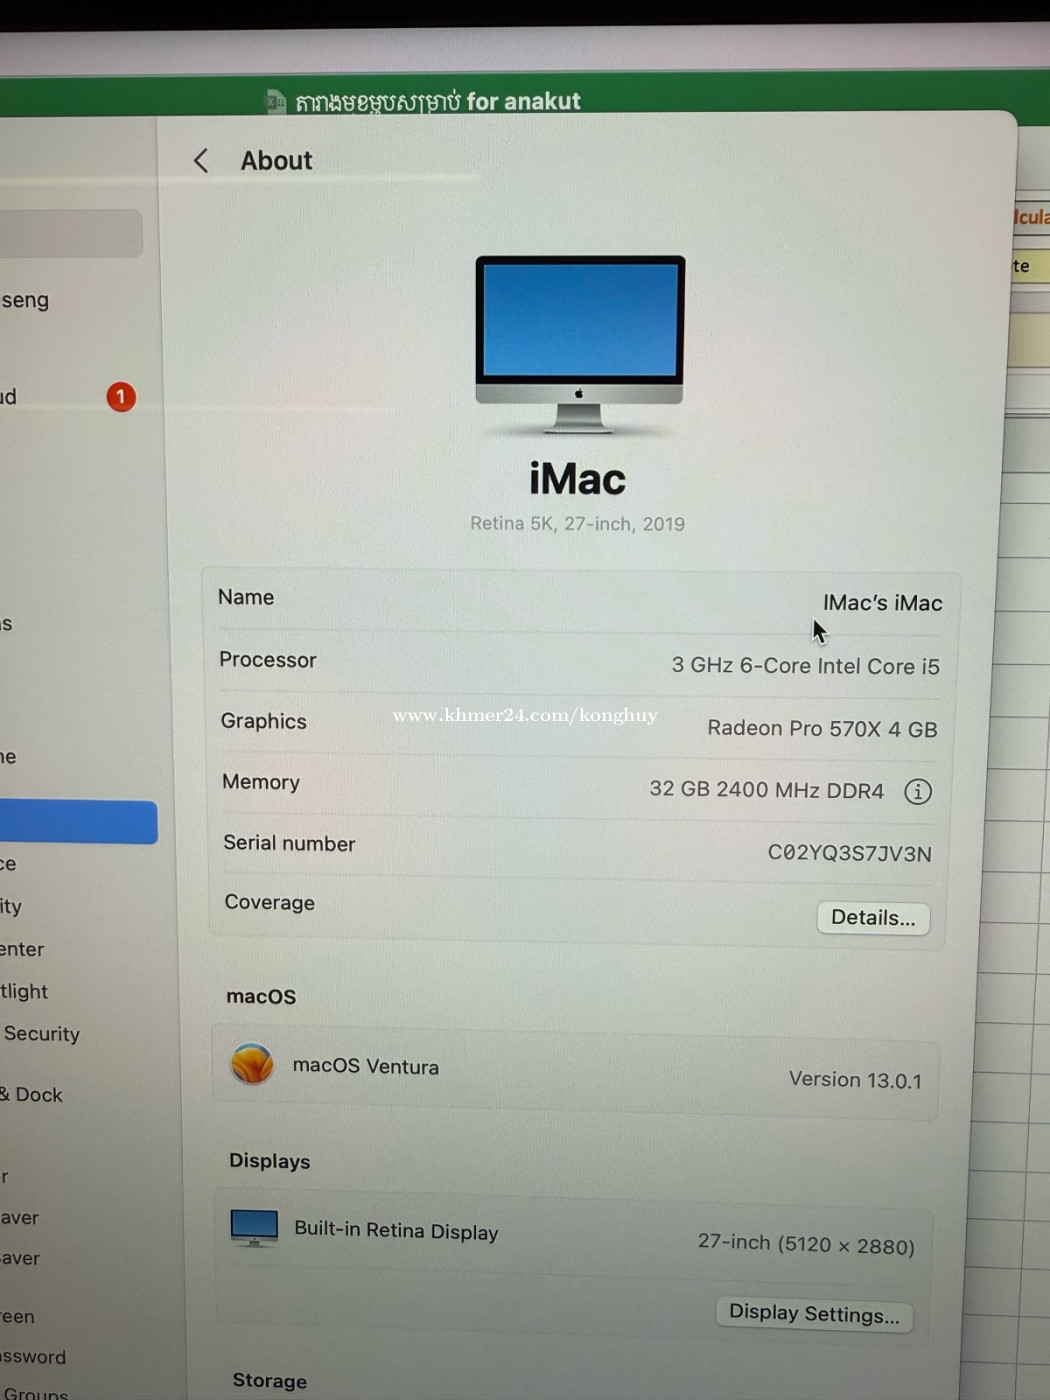Click the macOS Ventura logo icon
1050x1400 pixels.
(x=252, y=1064)
